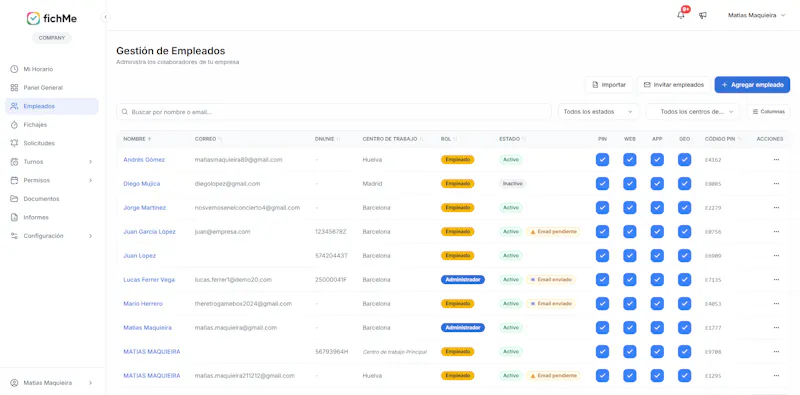Toggle WEB checkbox for Diego Mujica
This screenshot has width=800, height=395.
pyautogui.click(x=630, y=184)
